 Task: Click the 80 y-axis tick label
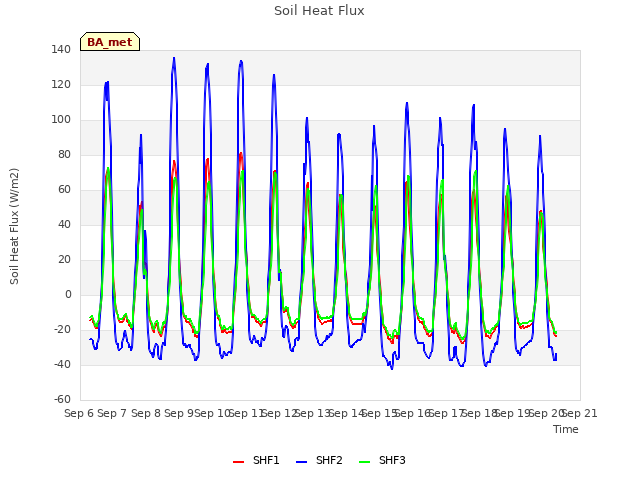(x=64, y=155)
